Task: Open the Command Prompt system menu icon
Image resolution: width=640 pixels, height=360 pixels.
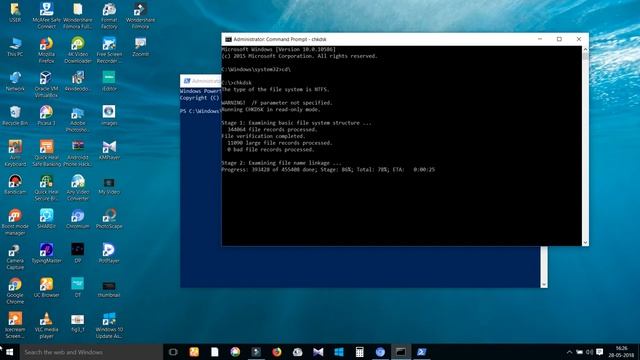Action: coord(229,39)
